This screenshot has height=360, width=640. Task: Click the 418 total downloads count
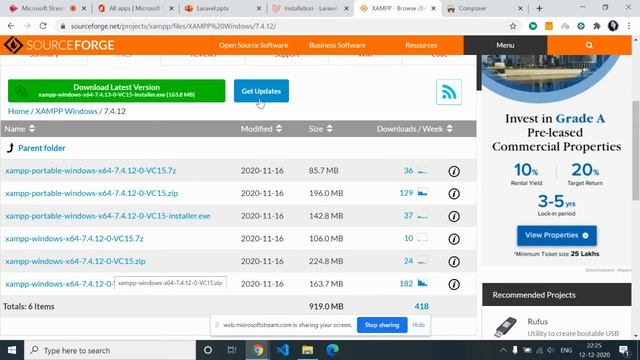tap(421, 307)
